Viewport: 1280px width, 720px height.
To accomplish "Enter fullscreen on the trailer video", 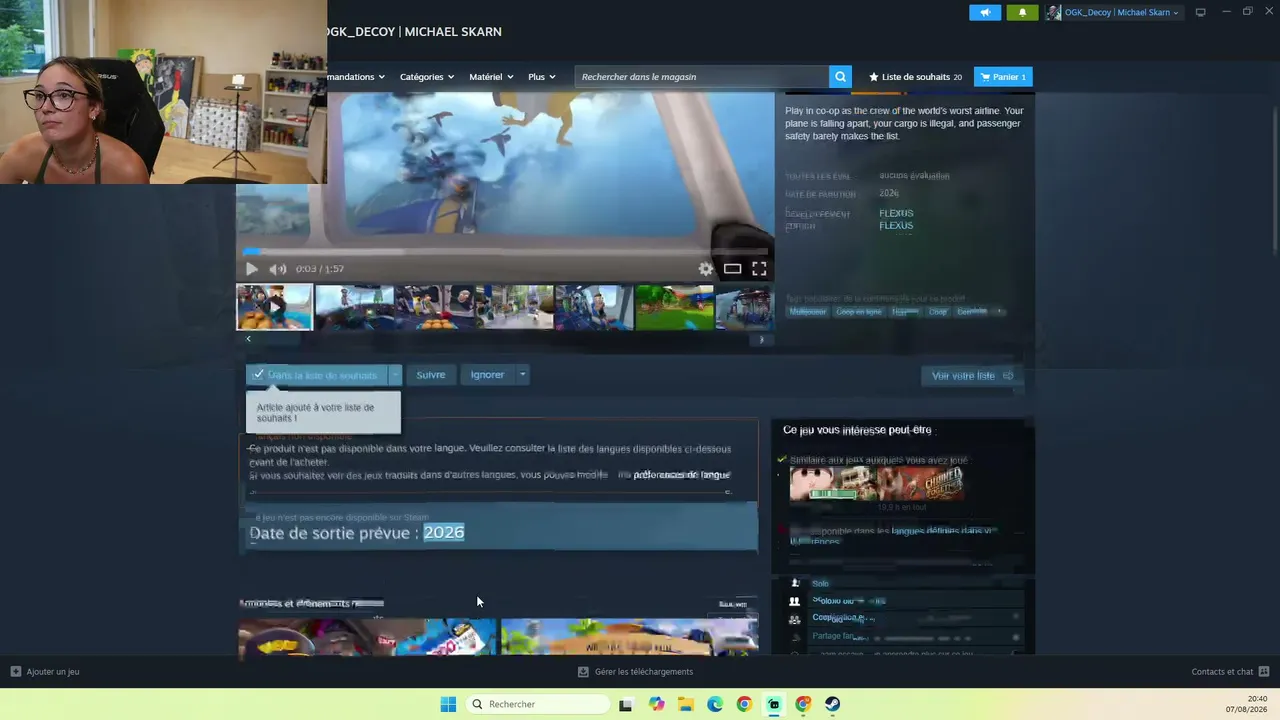I will pyautogui.click(x=759, y=268).
